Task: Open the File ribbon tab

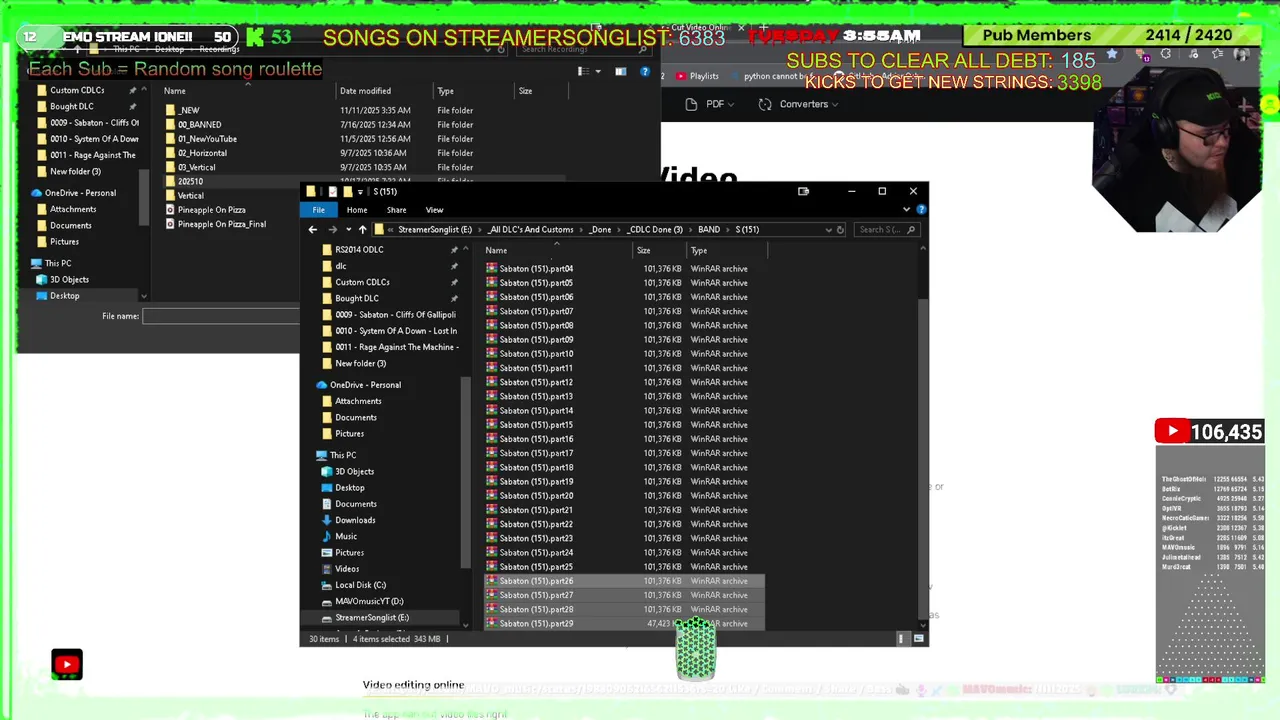Action: [318, 210]
